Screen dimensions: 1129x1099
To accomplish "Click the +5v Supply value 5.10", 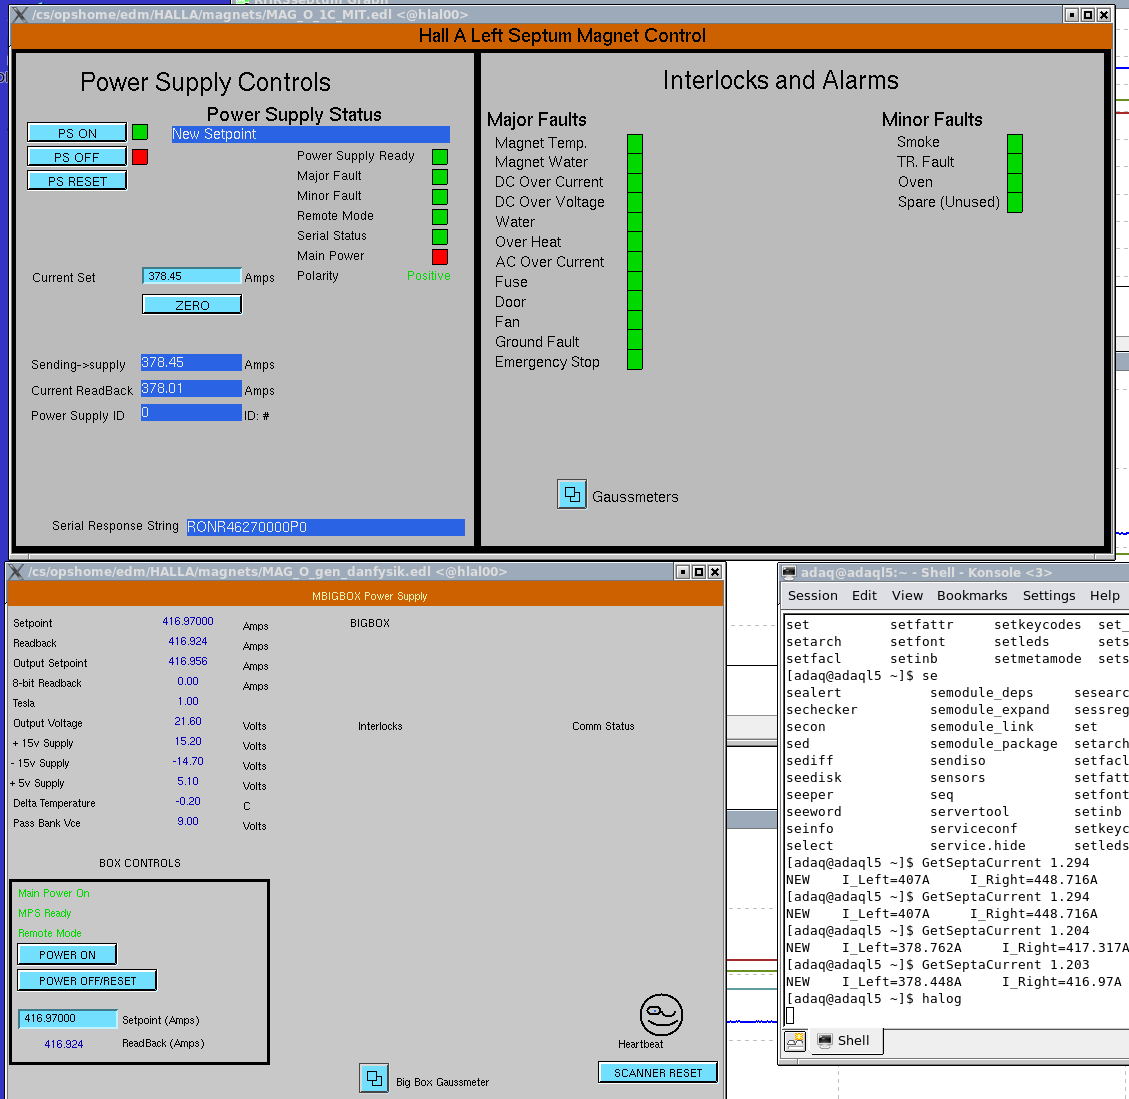I will (188, 781).
